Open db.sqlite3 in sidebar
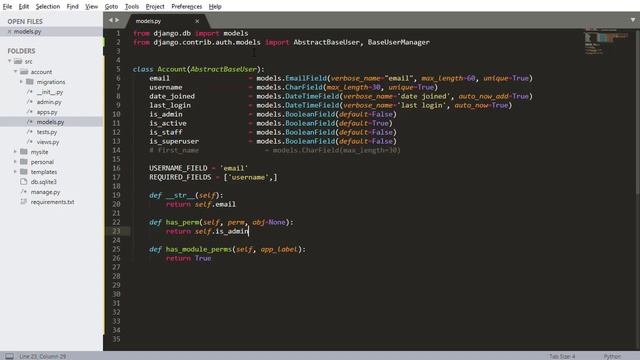 coord(44,182)
